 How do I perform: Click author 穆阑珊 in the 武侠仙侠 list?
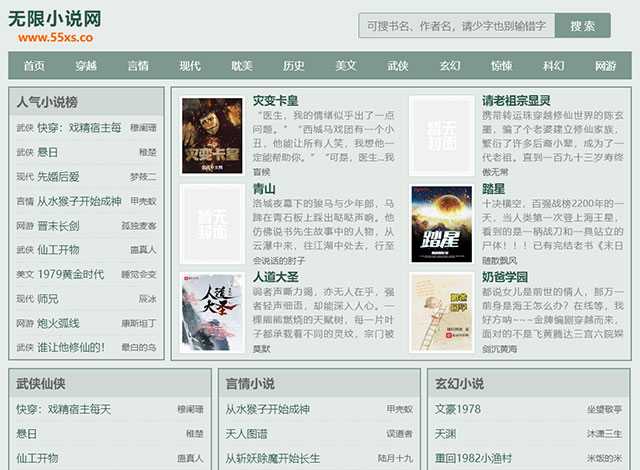(x=190, y=409)
